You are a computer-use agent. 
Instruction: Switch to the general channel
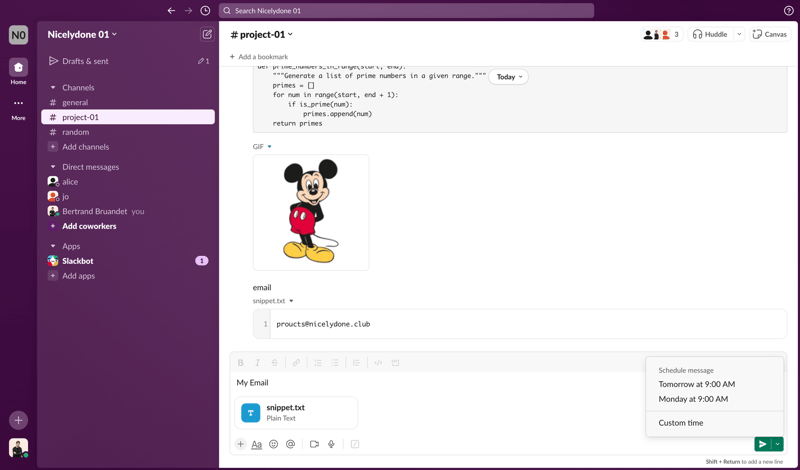click(x=128, y=103)
